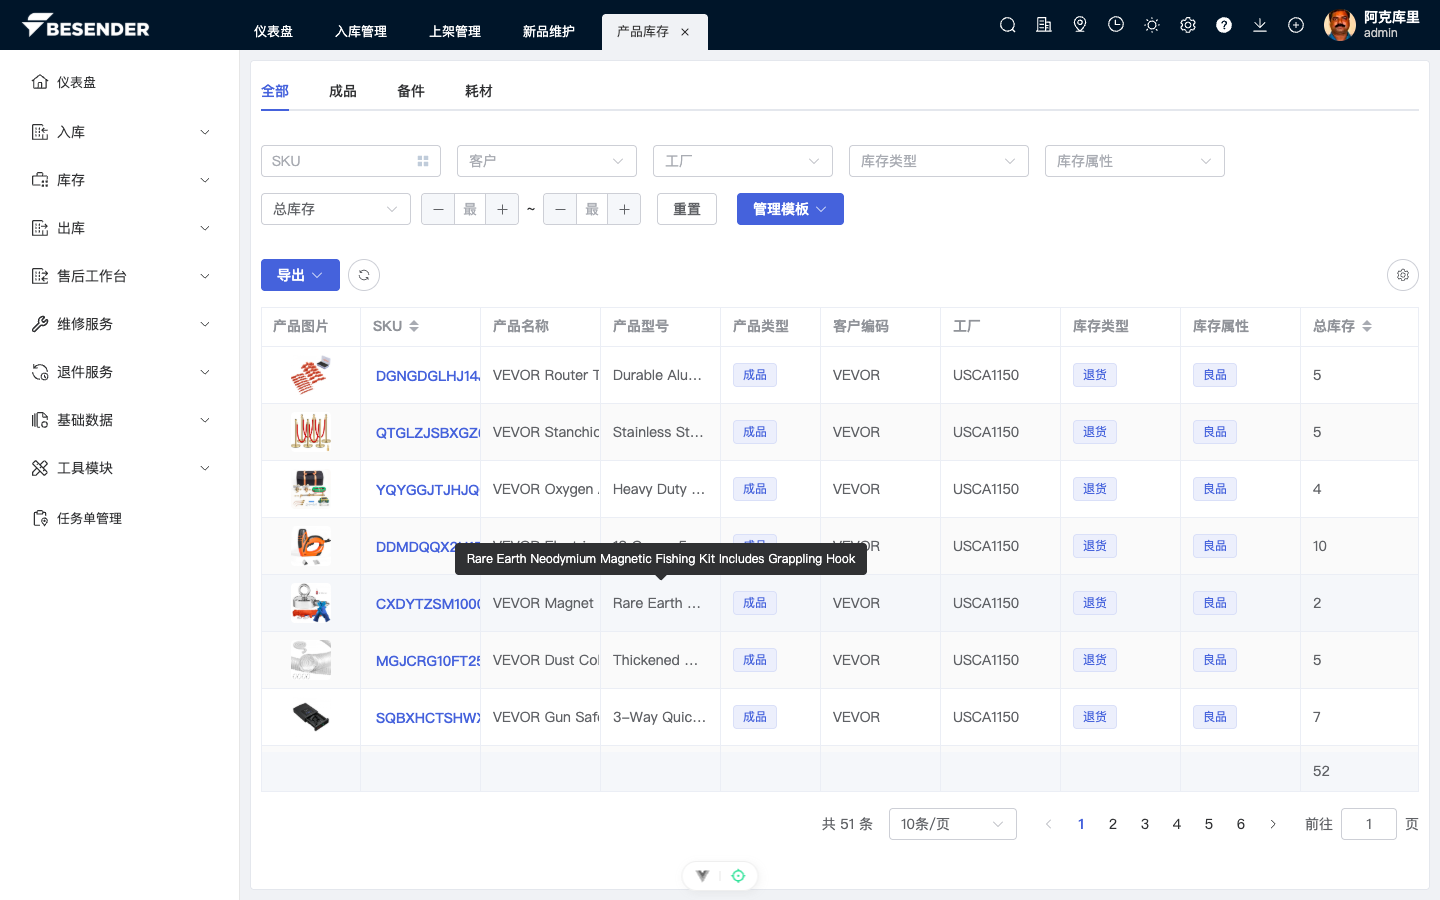Select the 全部 tab
The width and height of the screenshot is (1440, 900).
[275, 91]
